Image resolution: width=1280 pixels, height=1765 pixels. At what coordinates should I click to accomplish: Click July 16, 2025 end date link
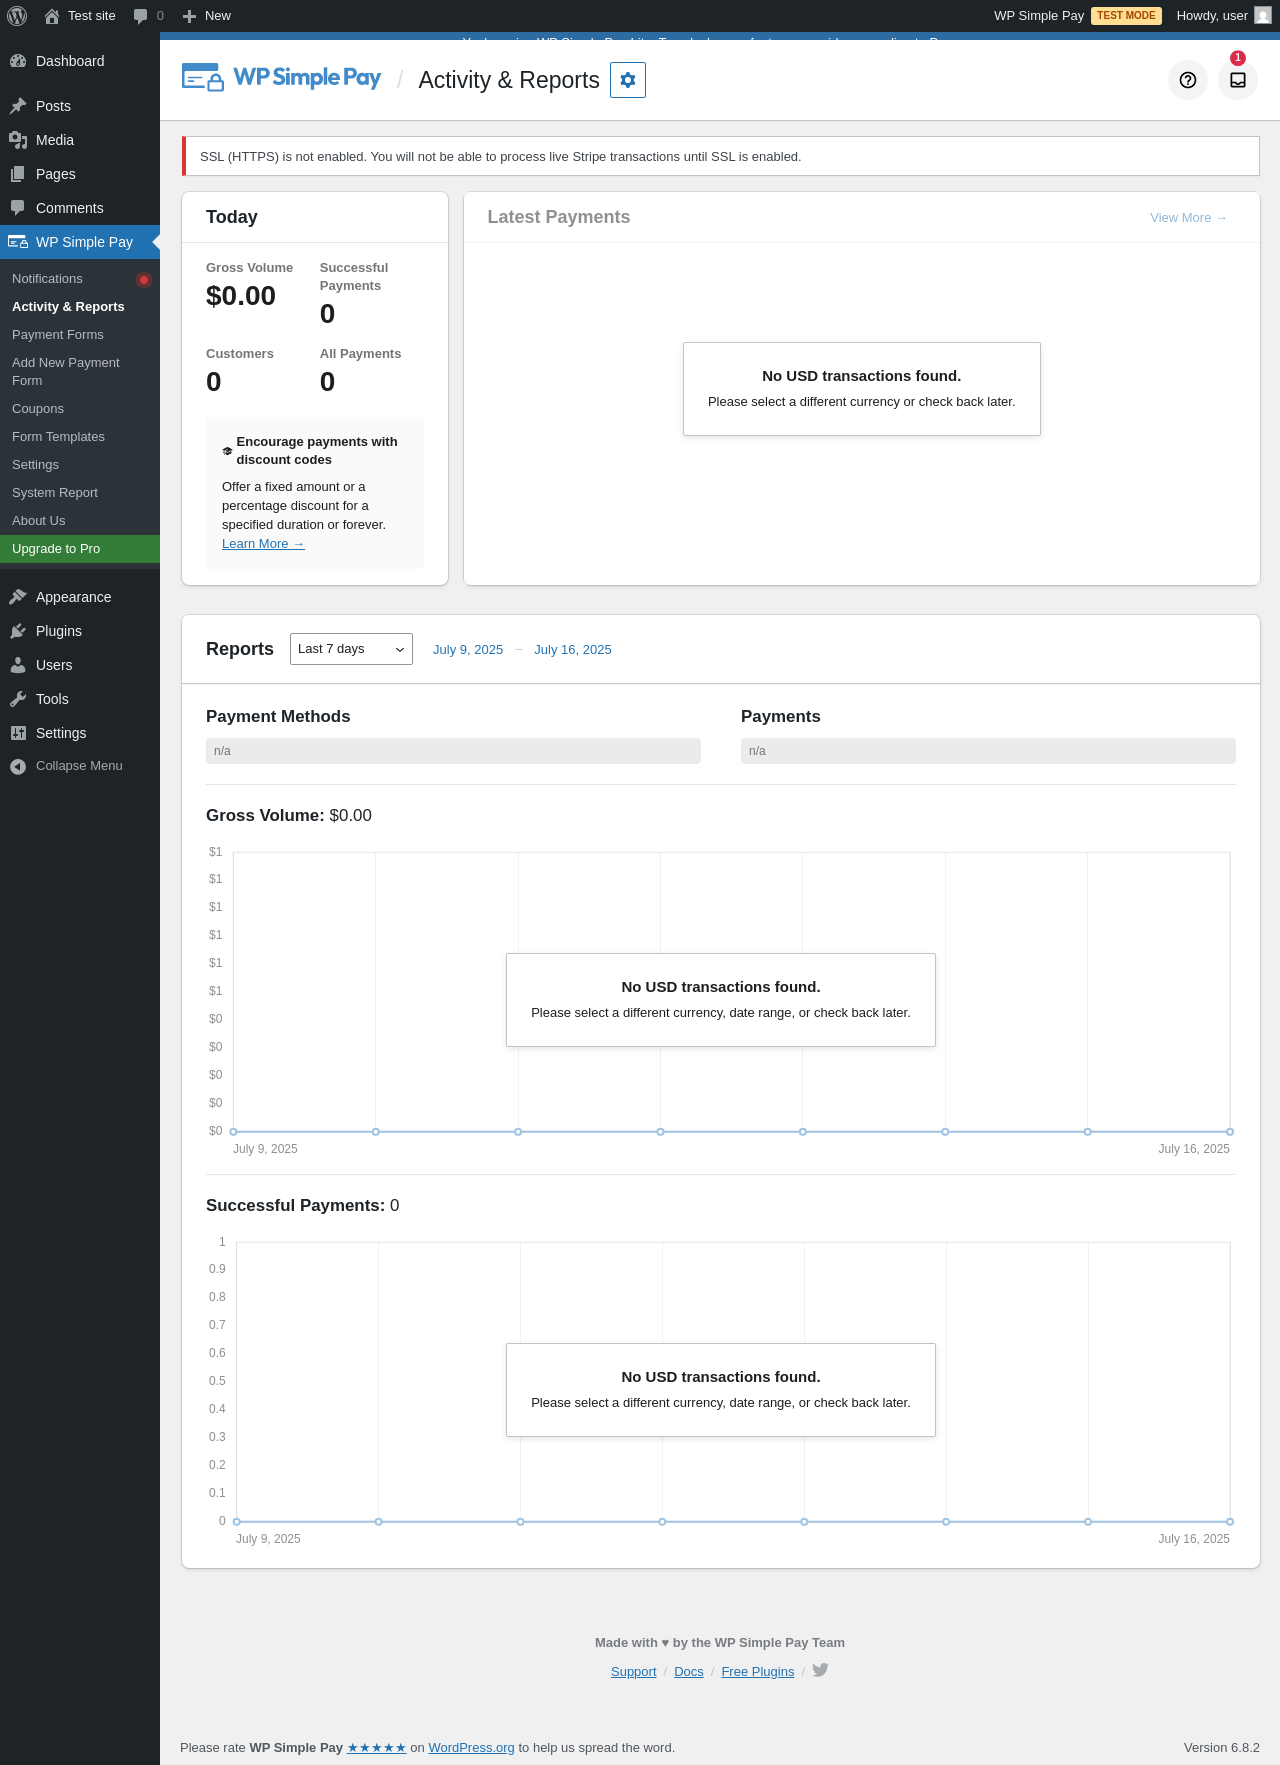click(x=573, y=650)
